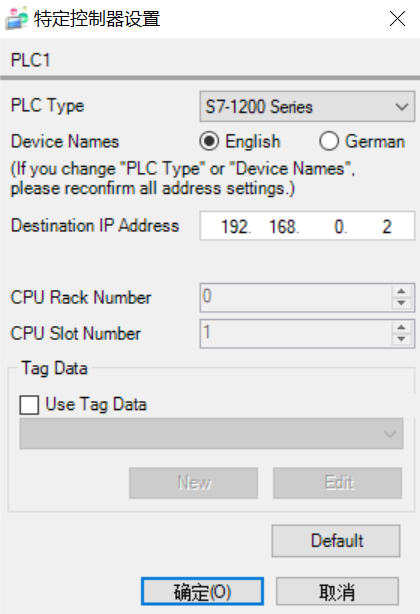
Task: Click the Edit tag data button
Action: [337, 483]
